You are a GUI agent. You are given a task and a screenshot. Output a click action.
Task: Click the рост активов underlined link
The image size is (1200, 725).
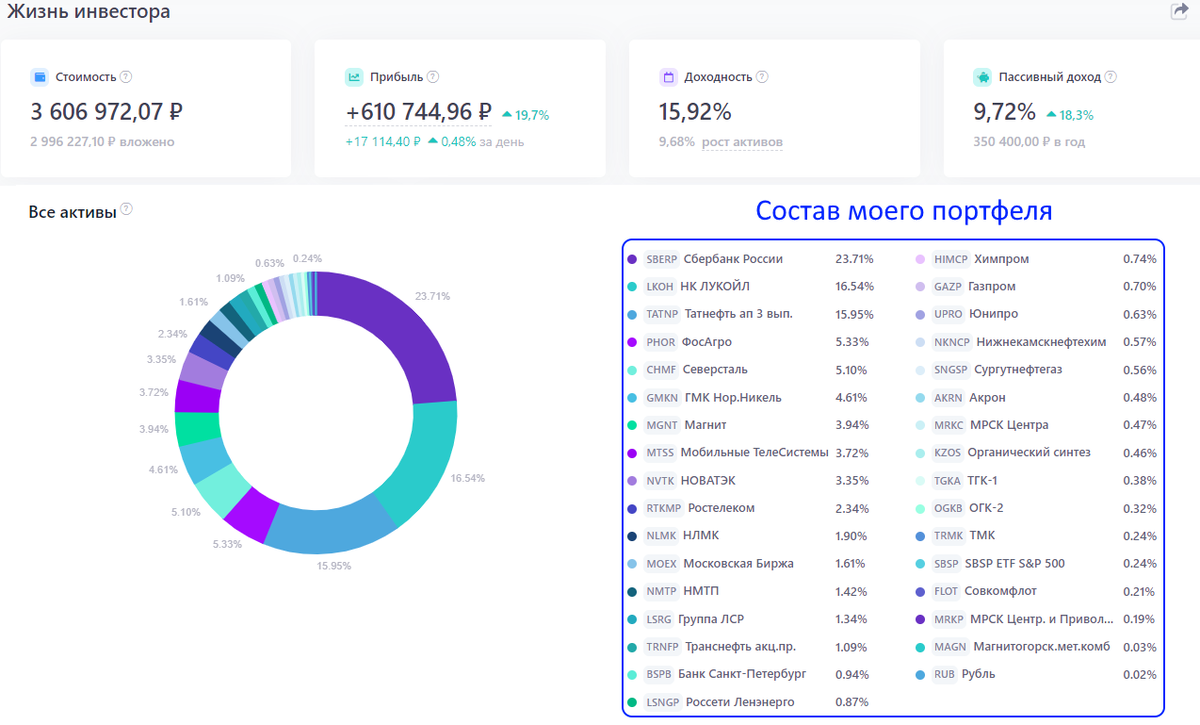[742, 142]
